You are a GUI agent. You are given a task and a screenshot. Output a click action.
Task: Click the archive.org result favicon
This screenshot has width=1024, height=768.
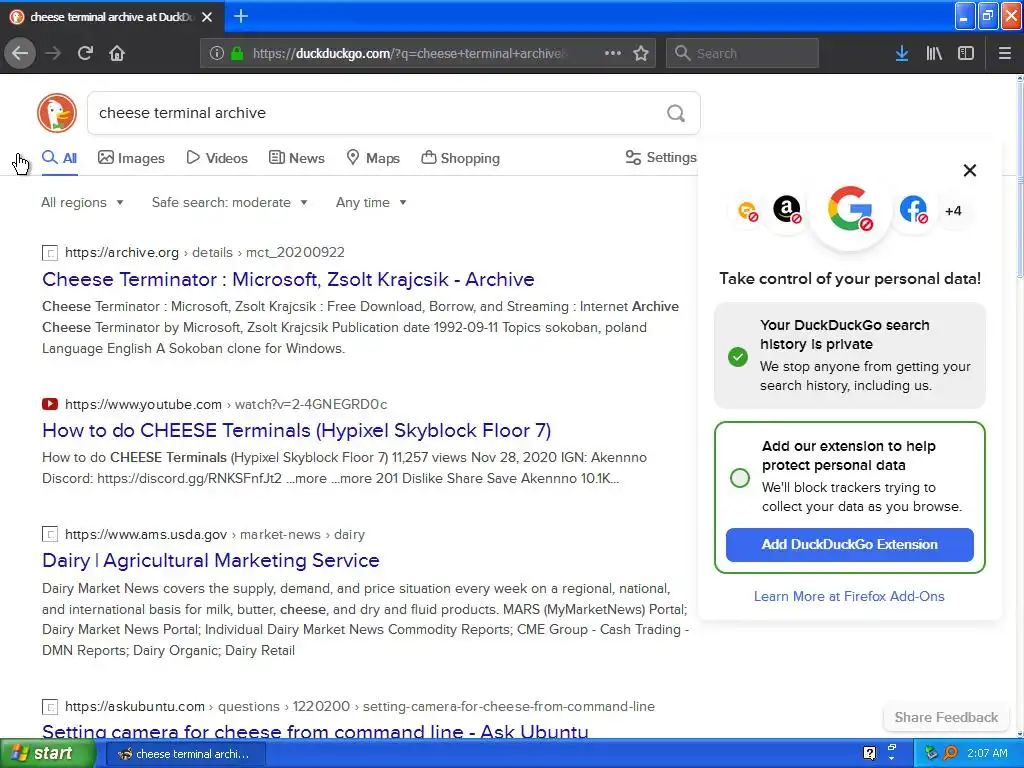click(x=50, y=253)
